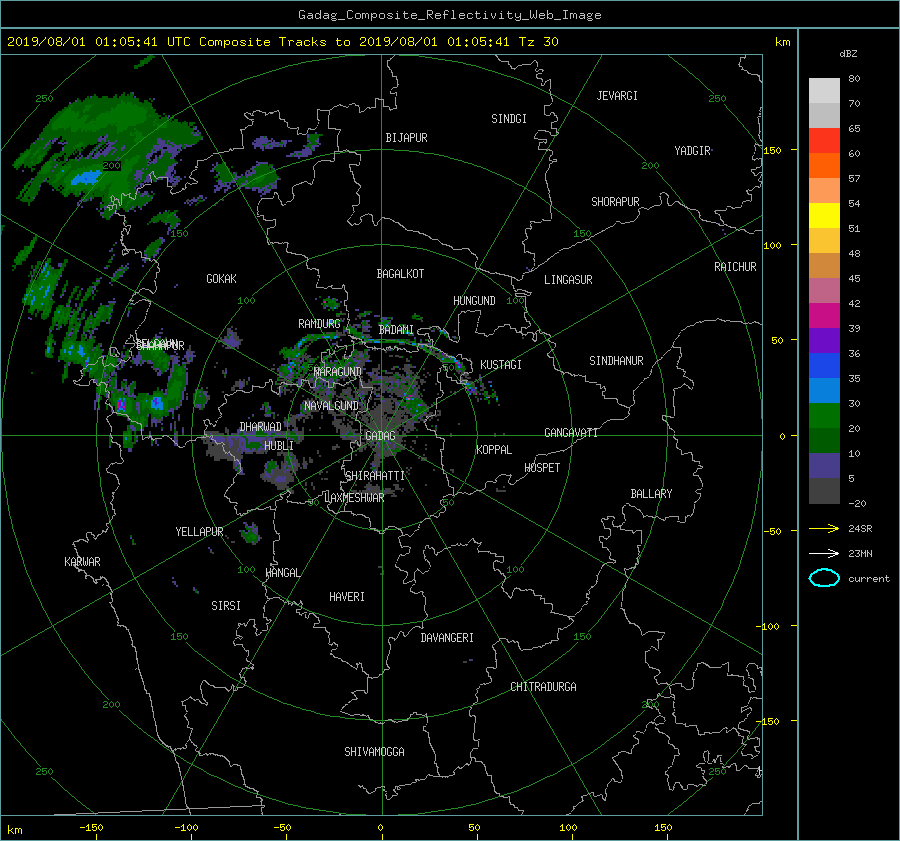Click the BAGALKOT city label
The width and height of the screenshot is (900, 841).
pyautogui.click(x=400, y=274)
